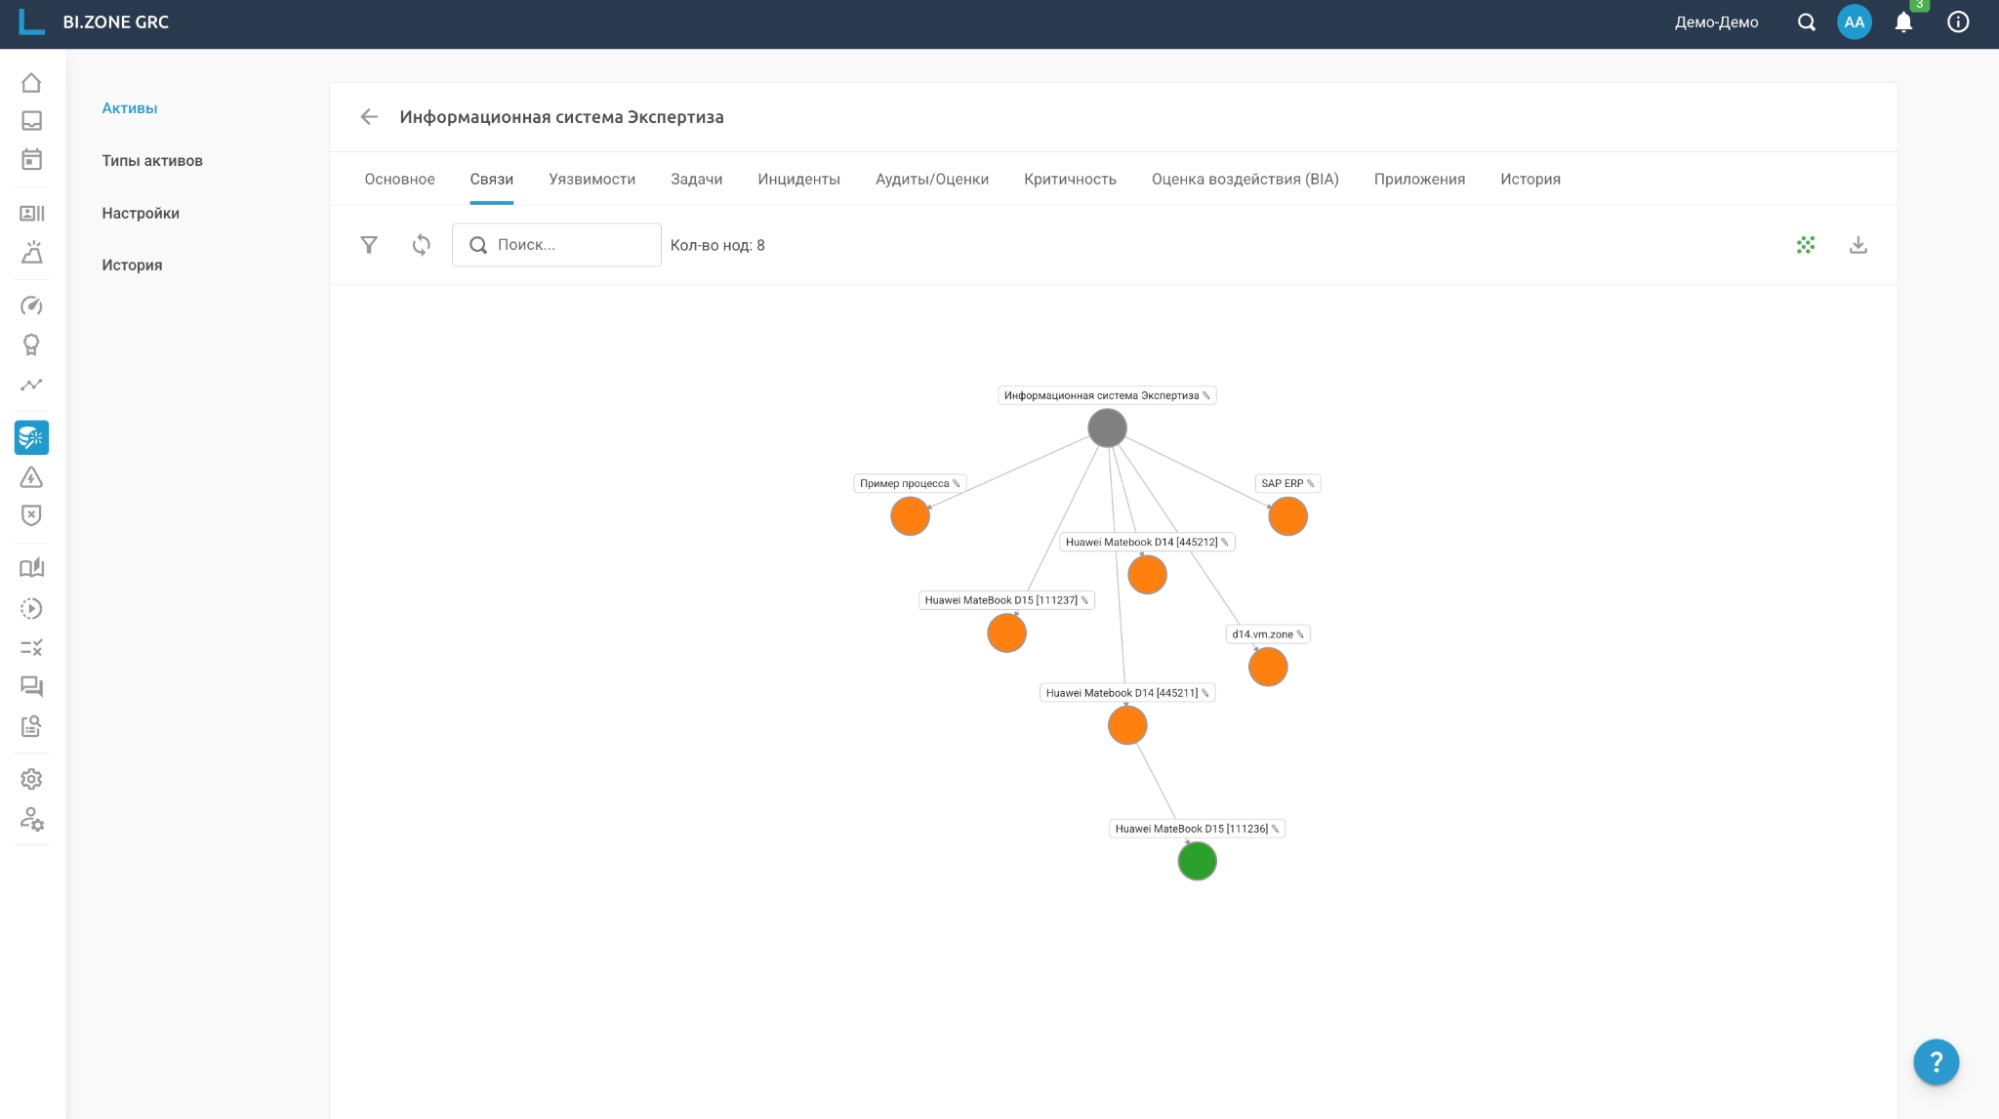Click the orange SAP ERP node
Image resolution: width=1999 pixels, height=1119 pixels.
tap(1288, 517)
